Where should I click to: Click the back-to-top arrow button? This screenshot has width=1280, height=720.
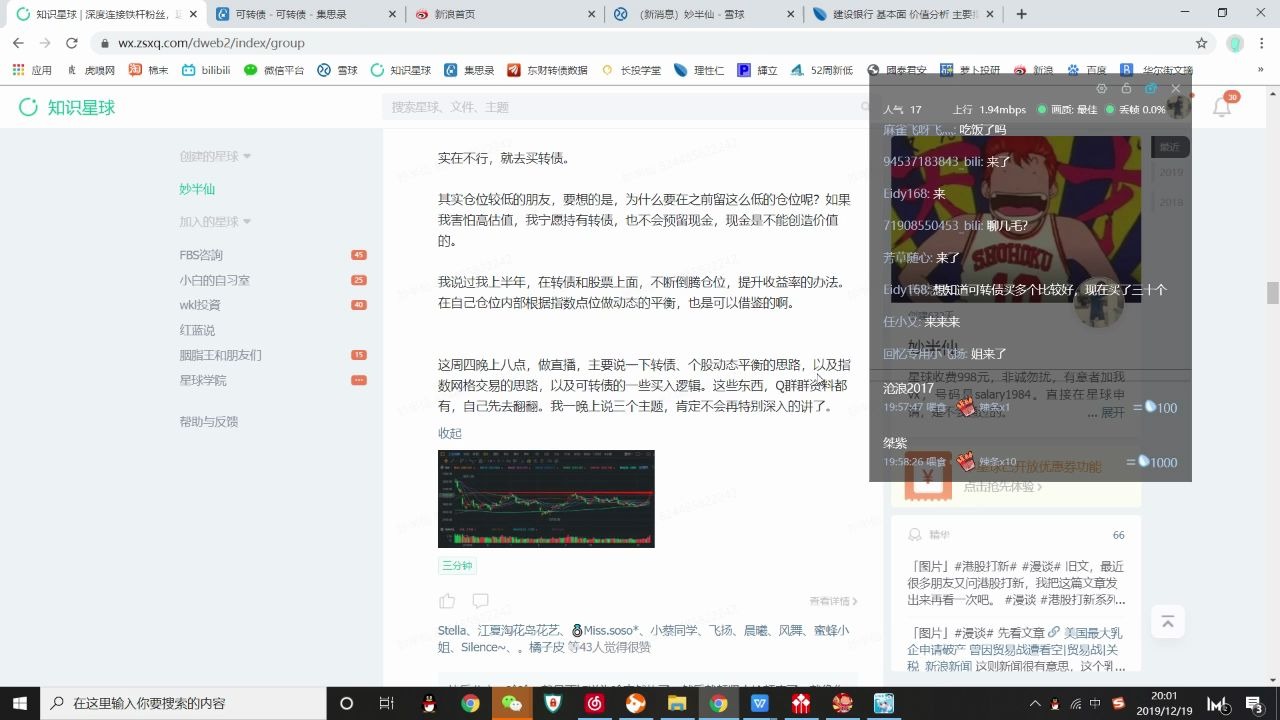pyautogui.click(x=1167, y=622)
